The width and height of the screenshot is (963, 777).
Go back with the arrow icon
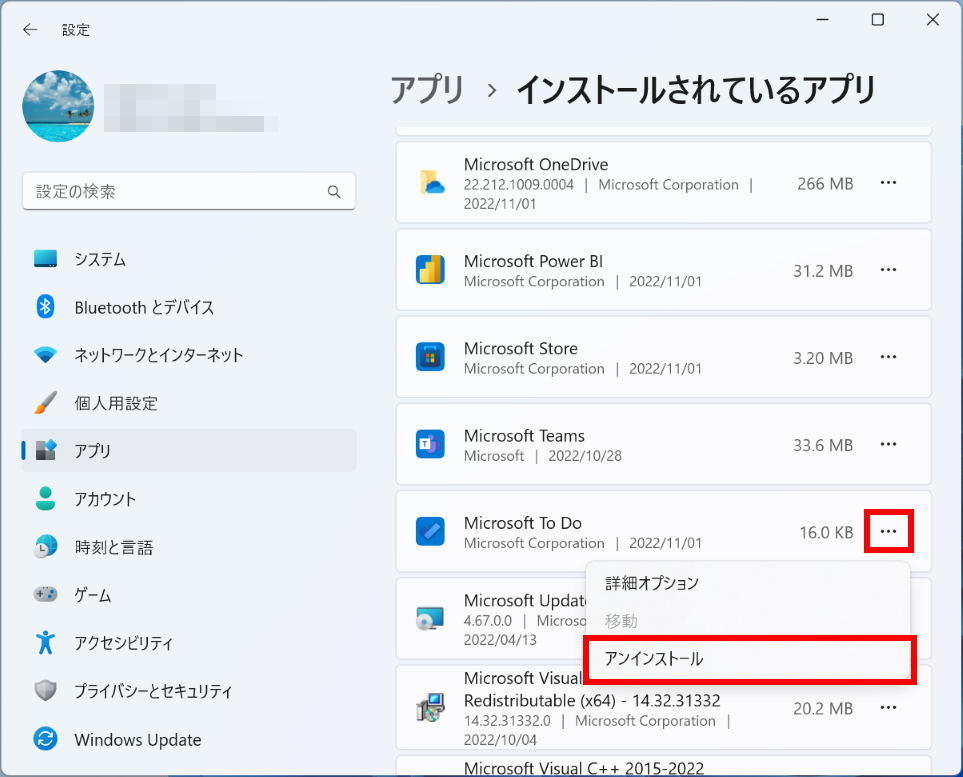pos(29,29)
